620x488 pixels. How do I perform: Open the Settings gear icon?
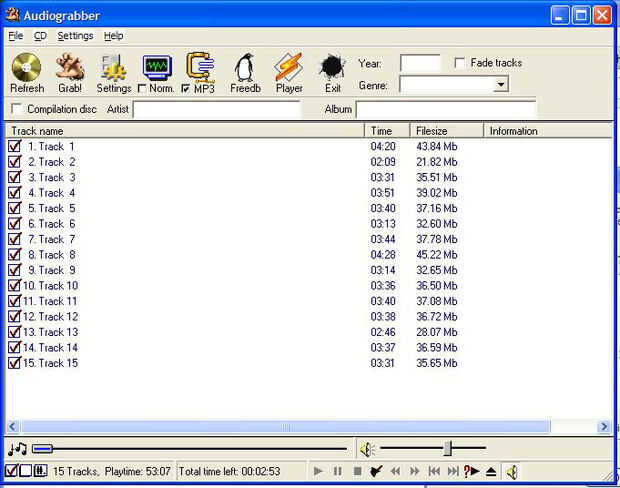point(113,67)
